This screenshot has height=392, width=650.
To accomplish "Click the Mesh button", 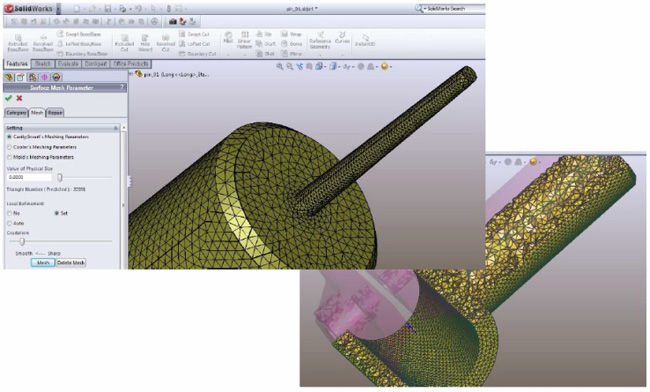I will pos(43,263).
